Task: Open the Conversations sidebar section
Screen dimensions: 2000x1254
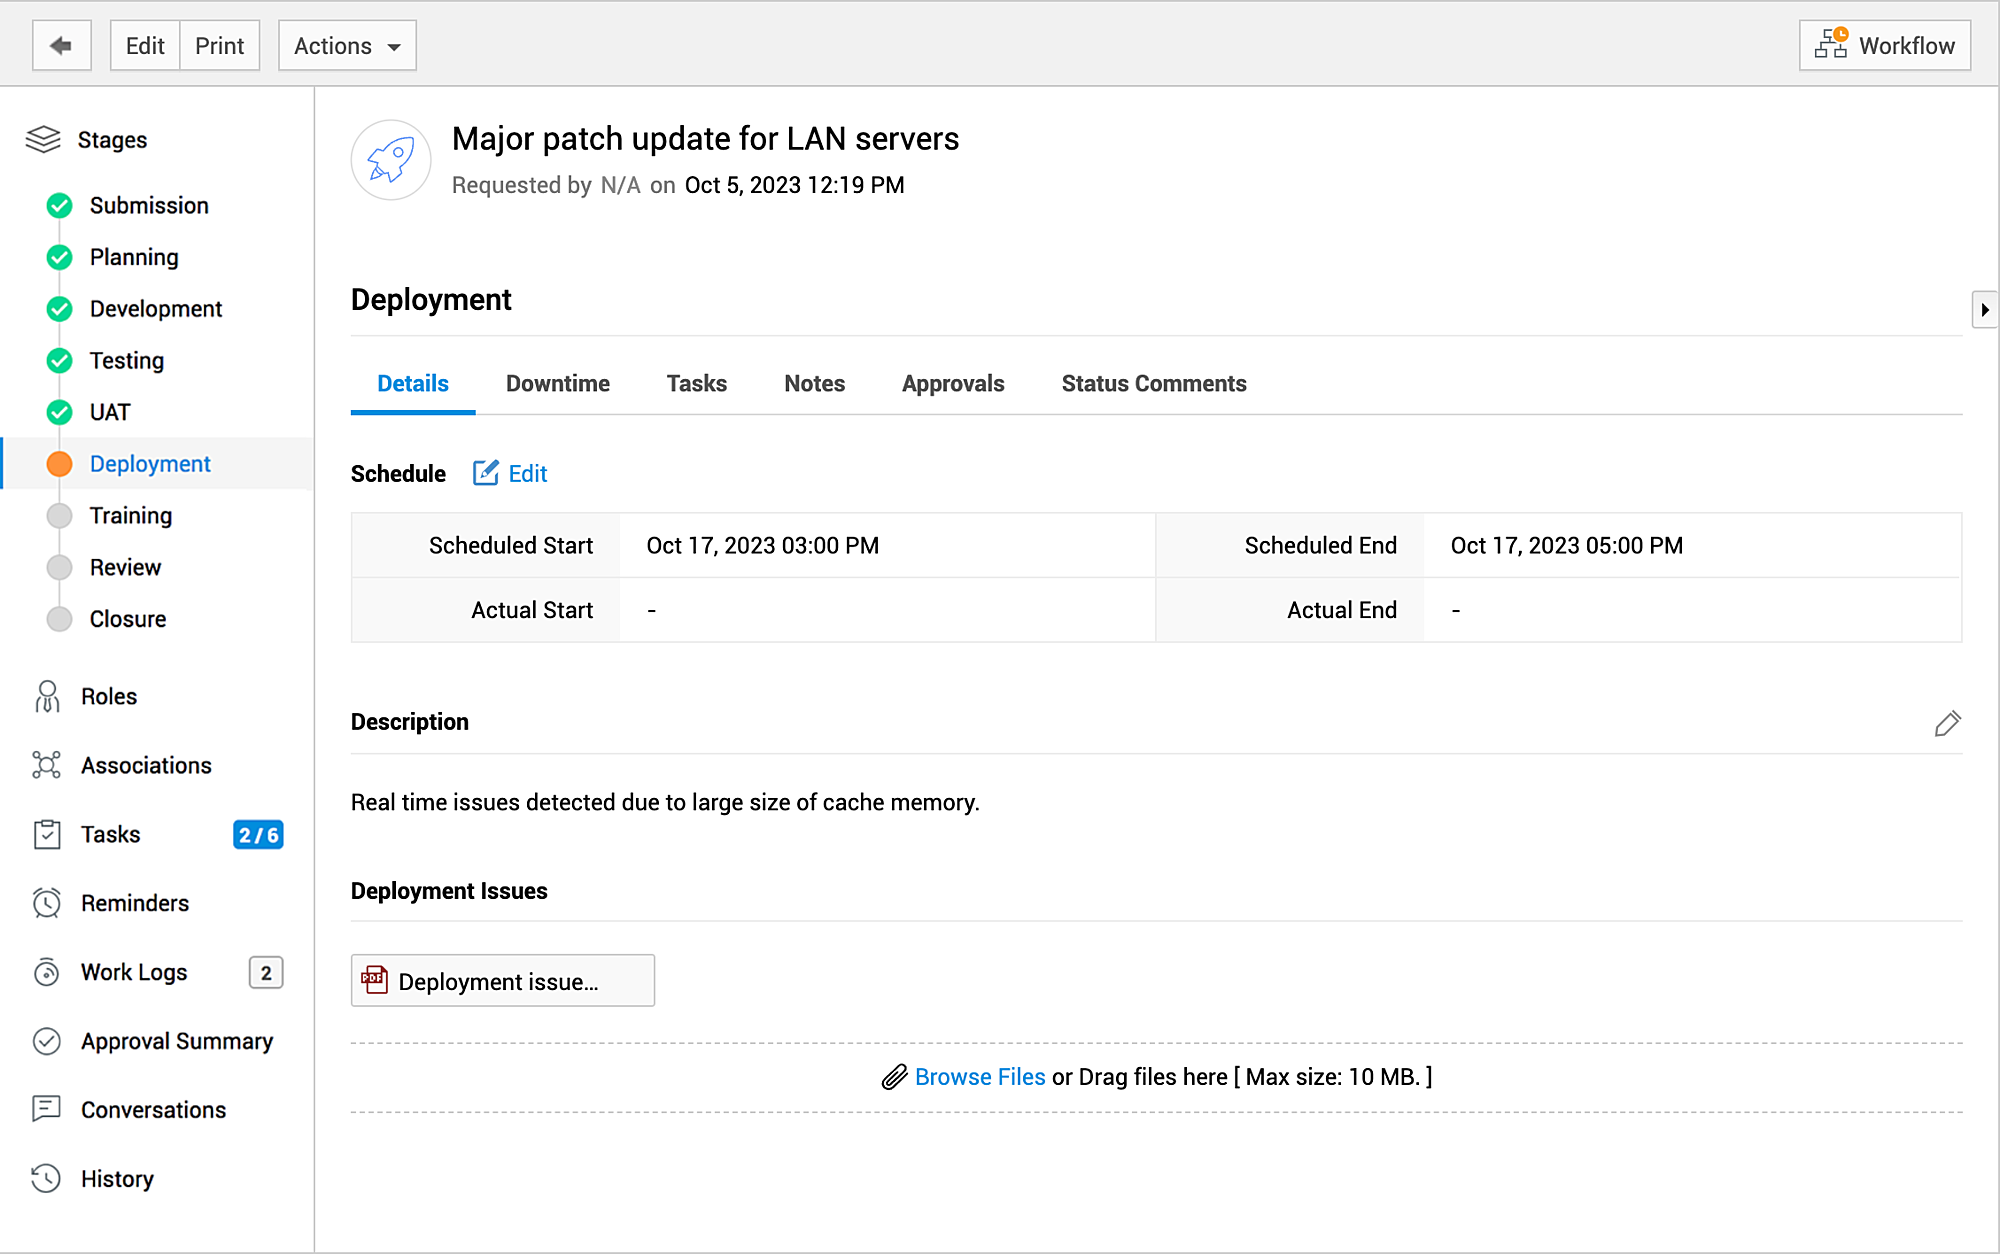Action: point(153,1110)
